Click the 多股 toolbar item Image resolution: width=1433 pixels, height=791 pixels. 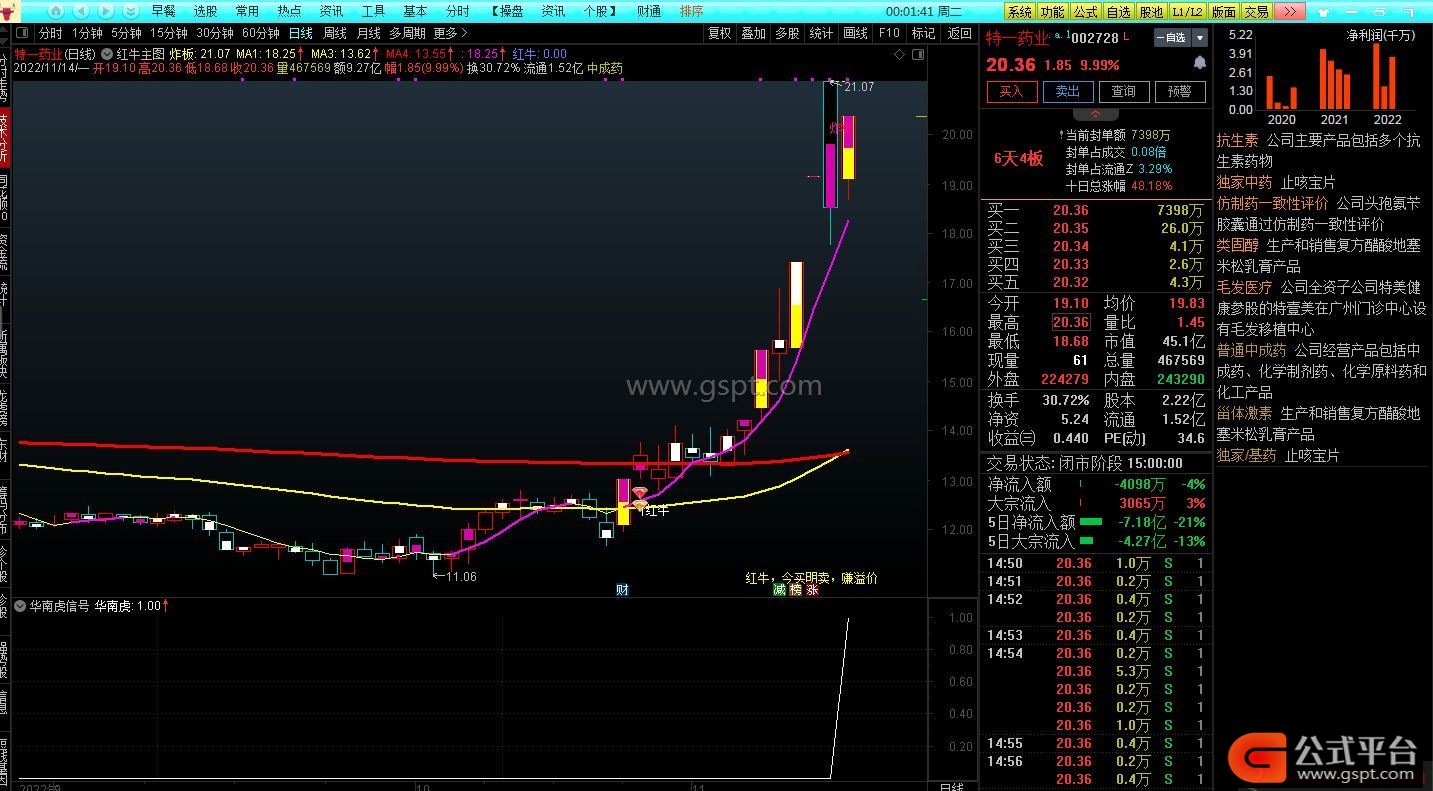[787, 33]
